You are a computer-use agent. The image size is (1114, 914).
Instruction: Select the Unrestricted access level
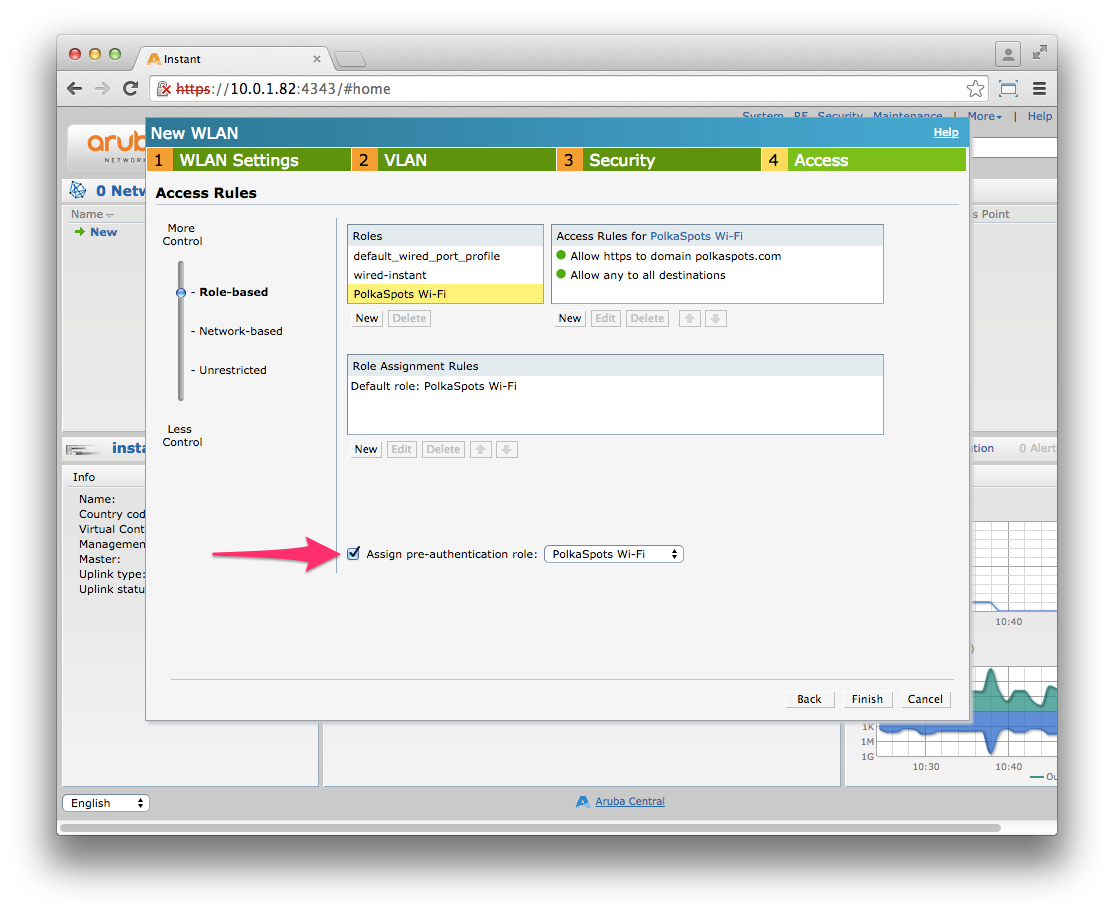click(233, 370)
